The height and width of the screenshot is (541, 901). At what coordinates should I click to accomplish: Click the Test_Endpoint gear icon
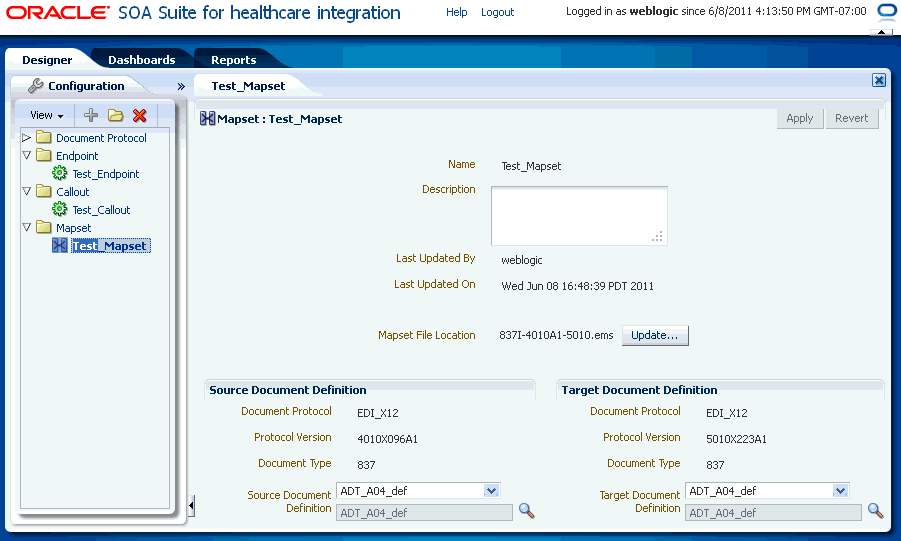(60, 173)
